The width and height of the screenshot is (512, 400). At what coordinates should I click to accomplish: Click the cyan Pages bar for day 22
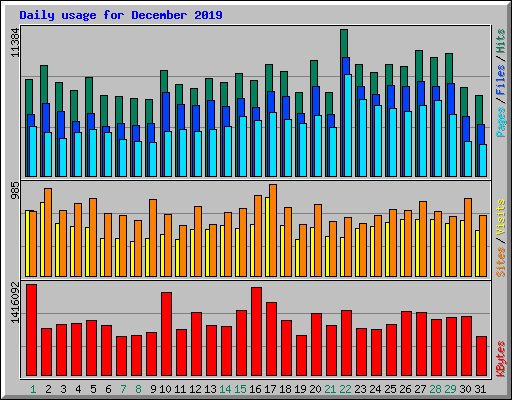tap(348, 125)
